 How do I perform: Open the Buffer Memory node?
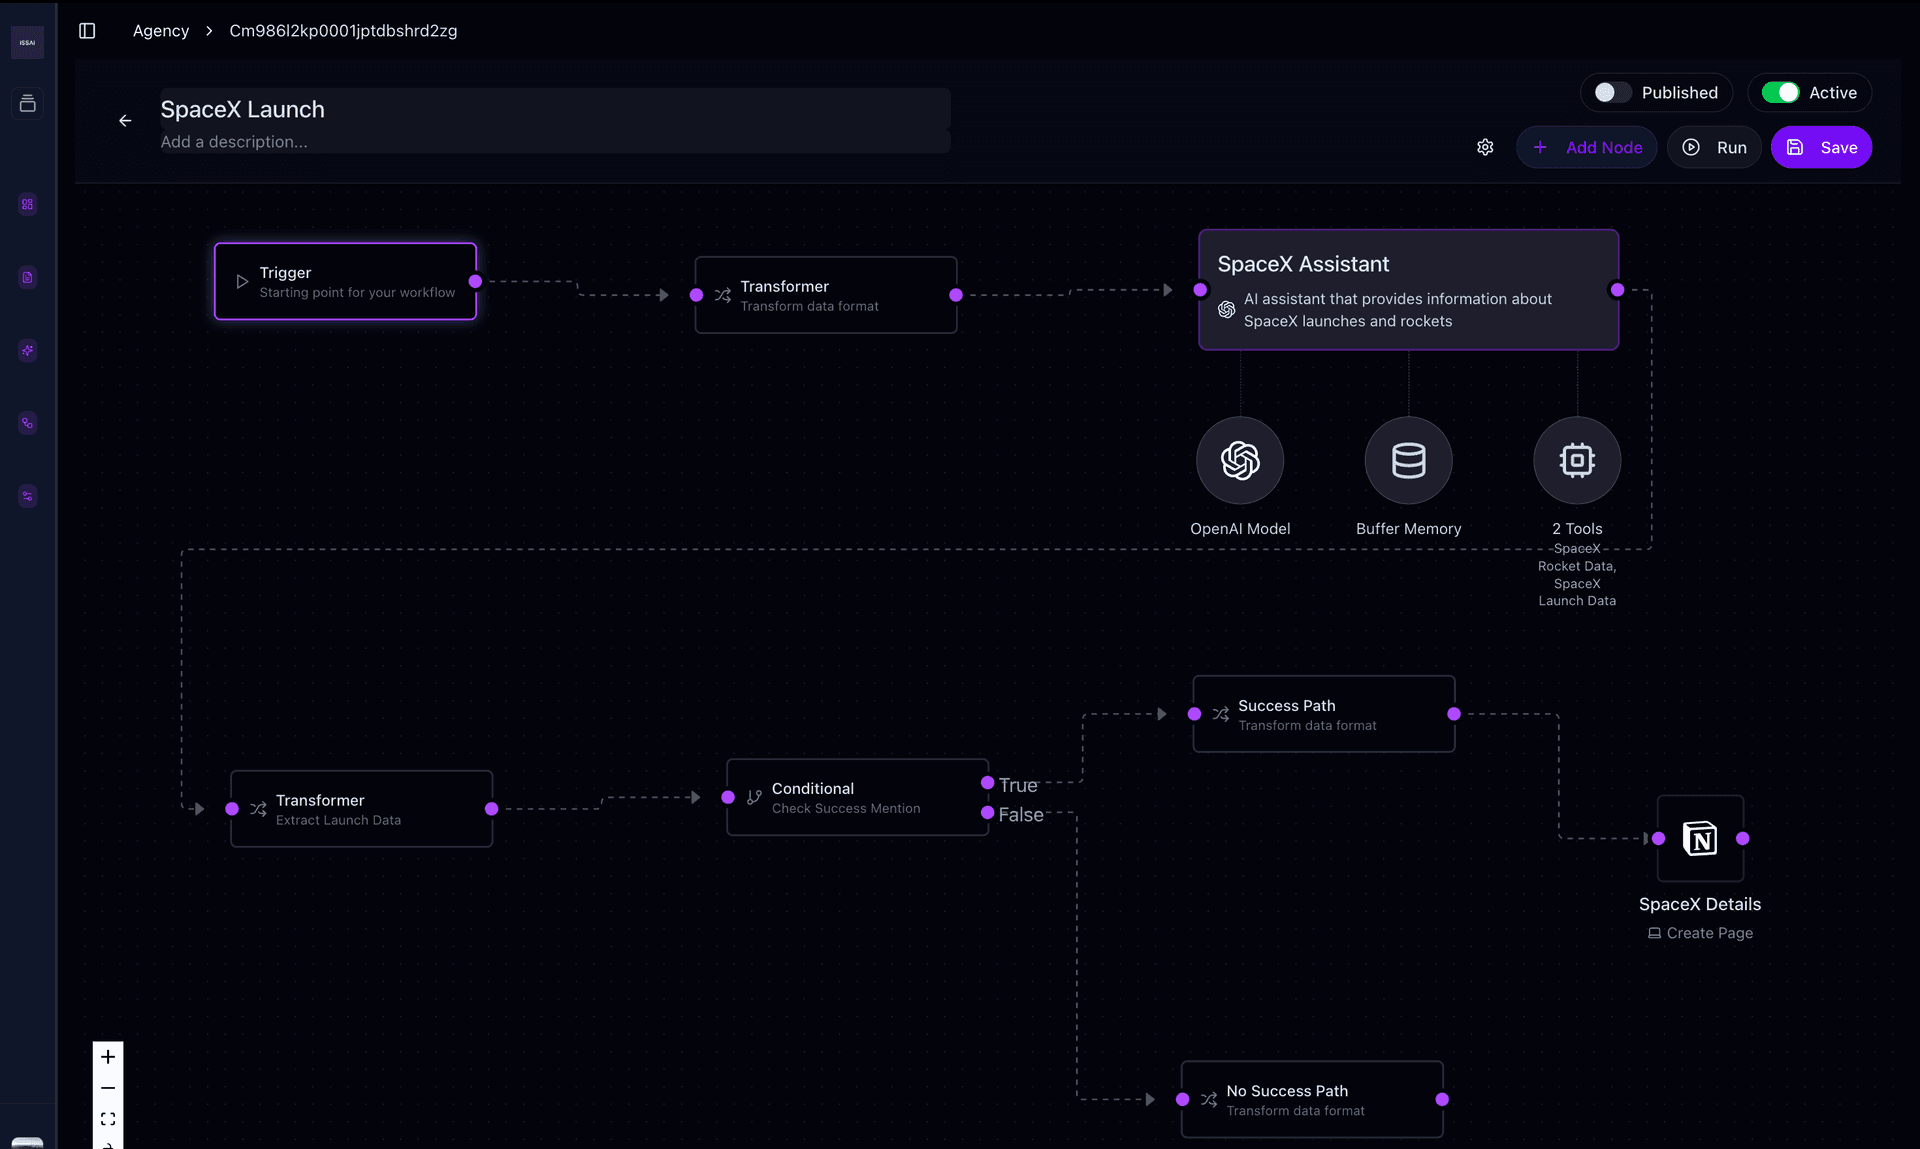click(x=1408, y=460)
